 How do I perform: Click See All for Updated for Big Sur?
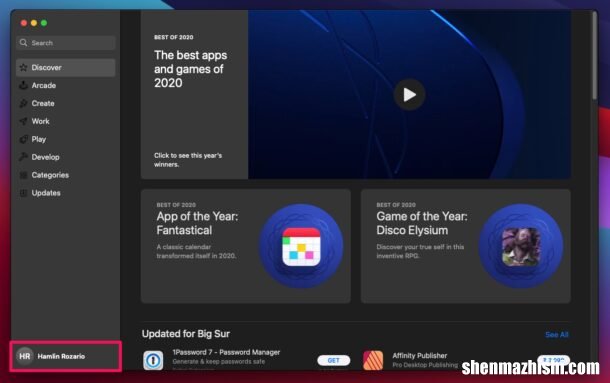tap(557, 335)
